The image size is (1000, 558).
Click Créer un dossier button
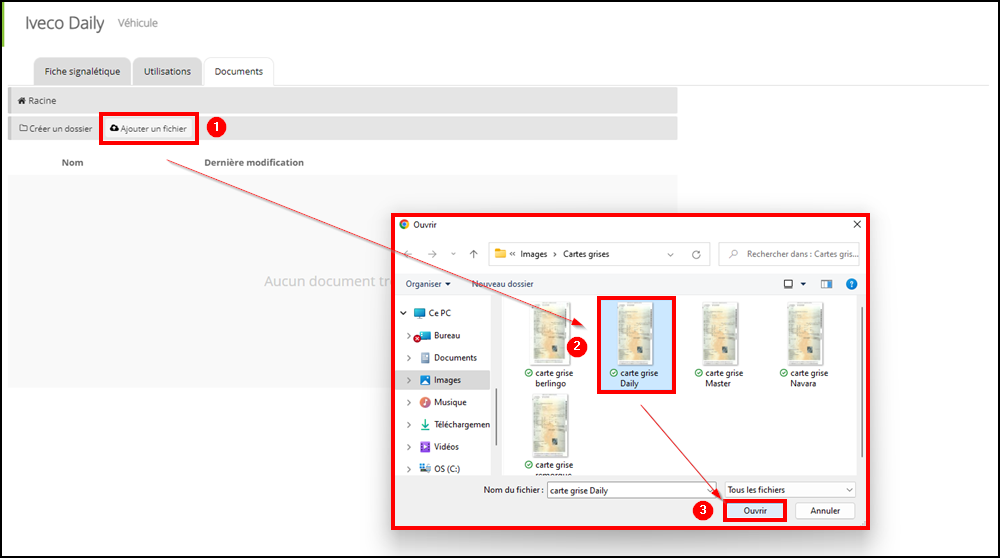pos(55,129)
